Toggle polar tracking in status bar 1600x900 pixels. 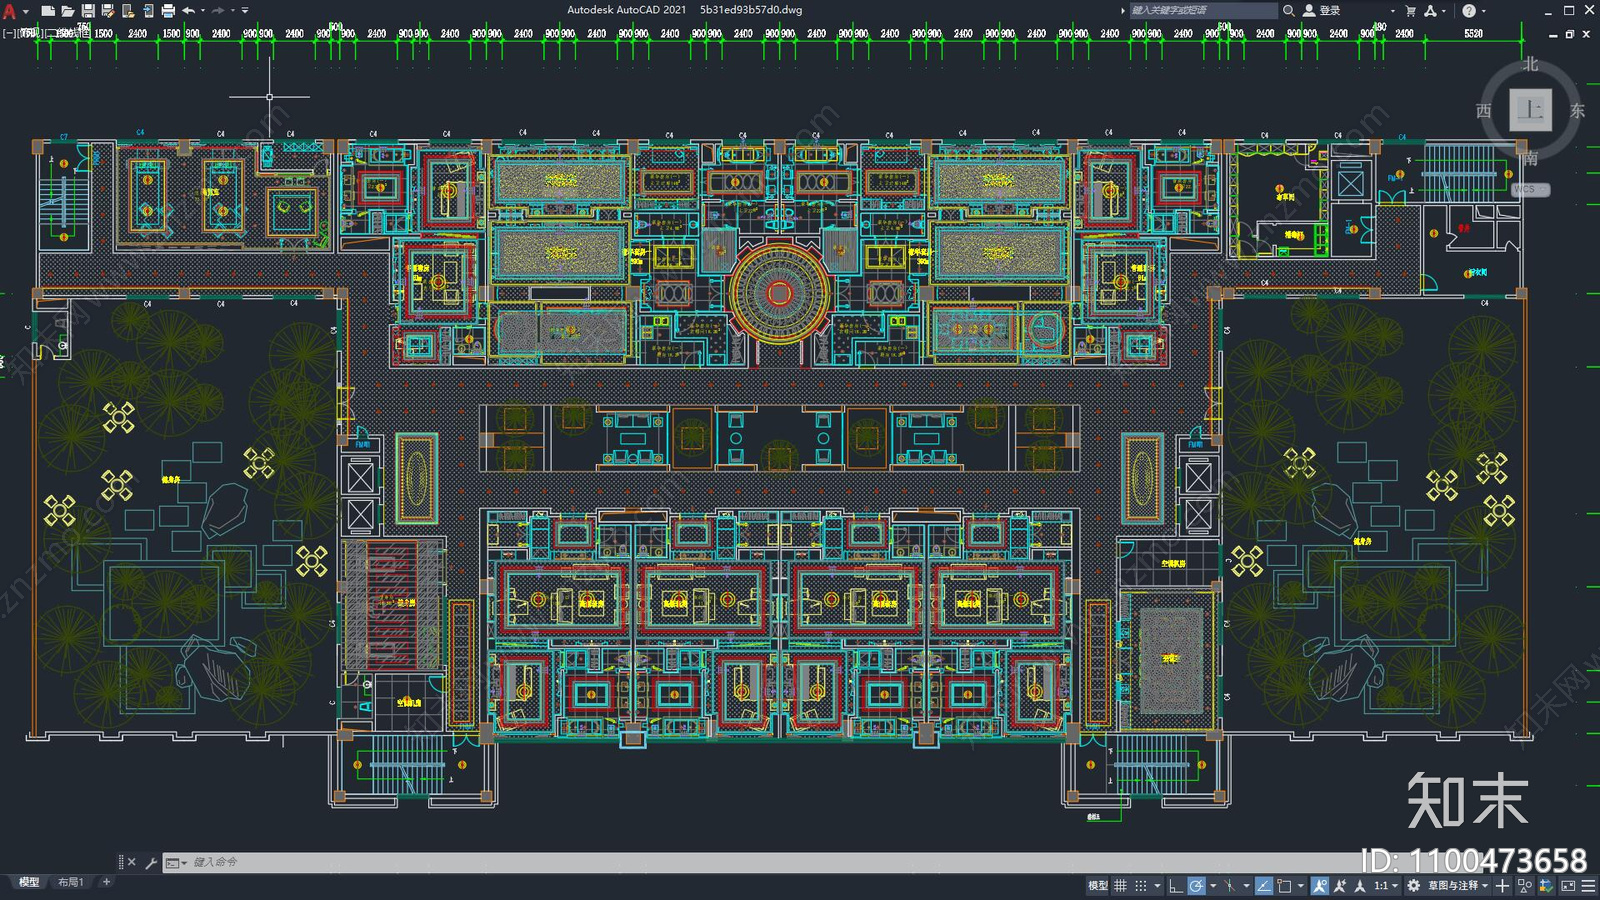coord(1196,886)
